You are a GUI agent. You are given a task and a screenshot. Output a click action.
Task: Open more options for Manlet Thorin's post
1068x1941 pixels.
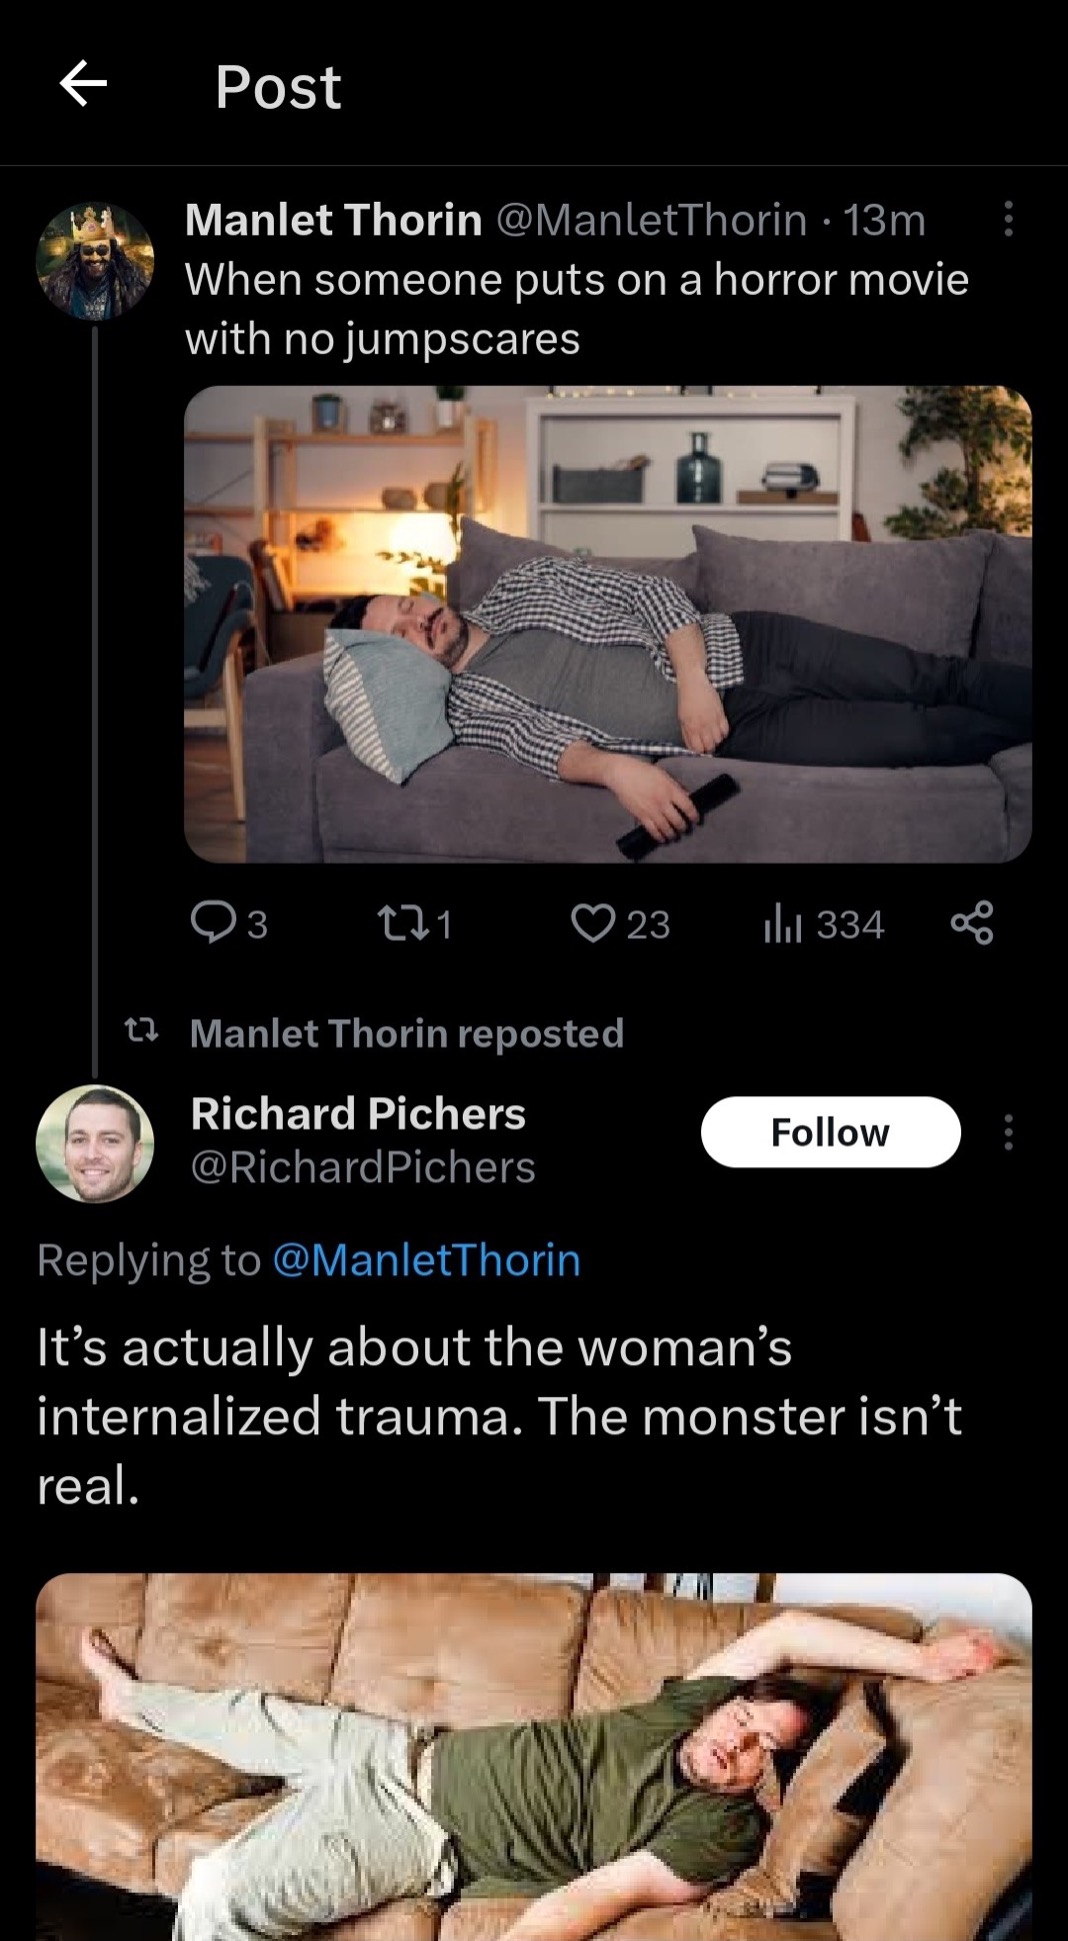[1008, 219]
